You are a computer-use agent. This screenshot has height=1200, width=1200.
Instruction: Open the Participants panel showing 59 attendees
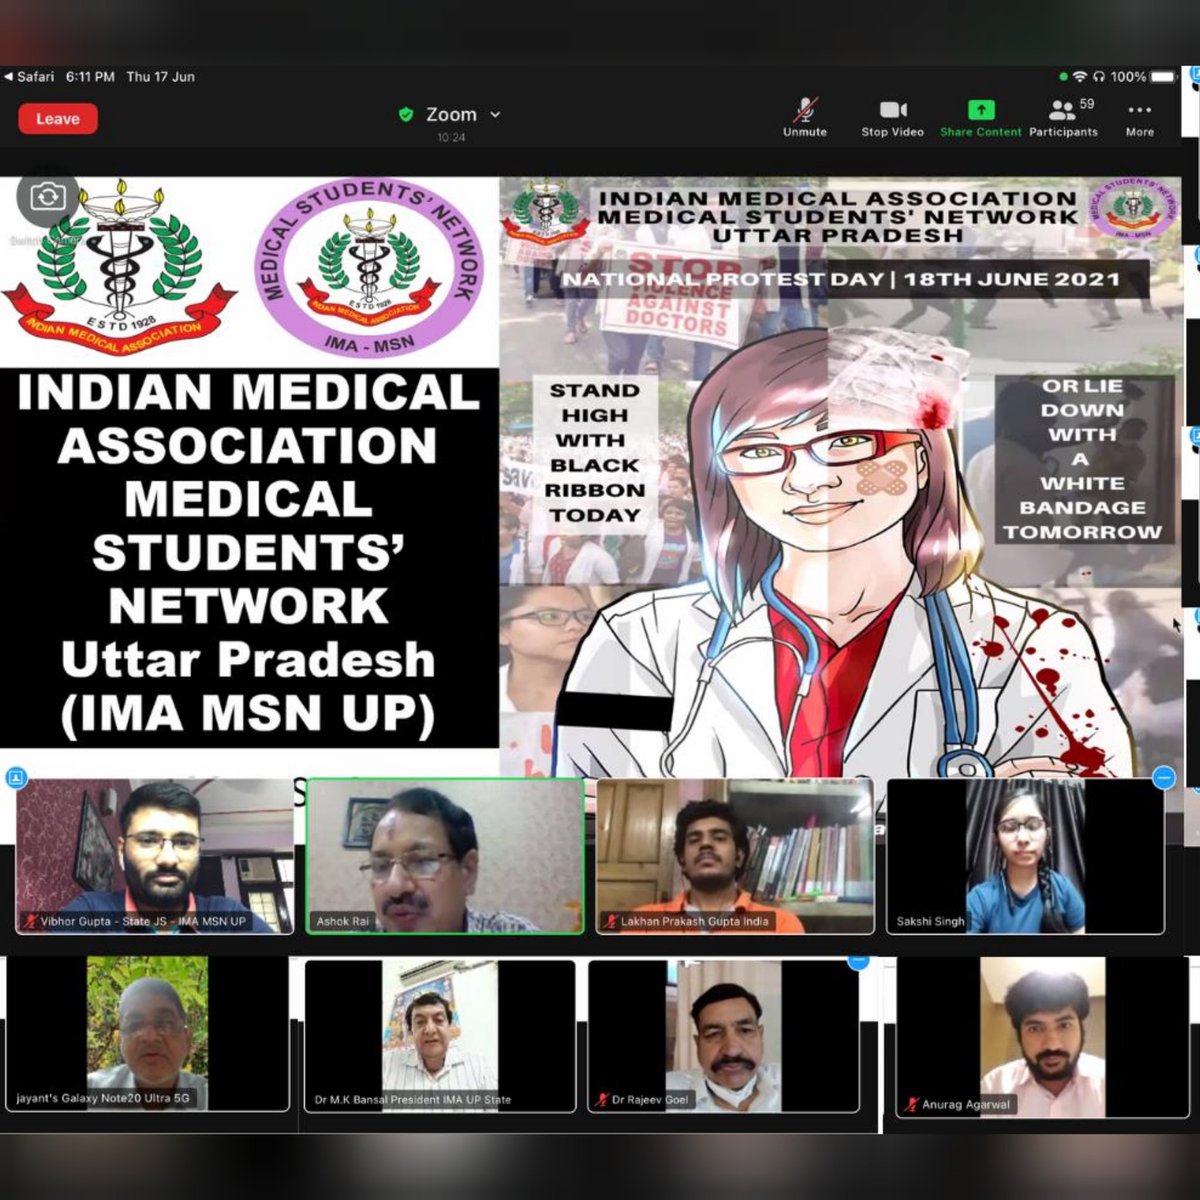[x=1060, y=110]
